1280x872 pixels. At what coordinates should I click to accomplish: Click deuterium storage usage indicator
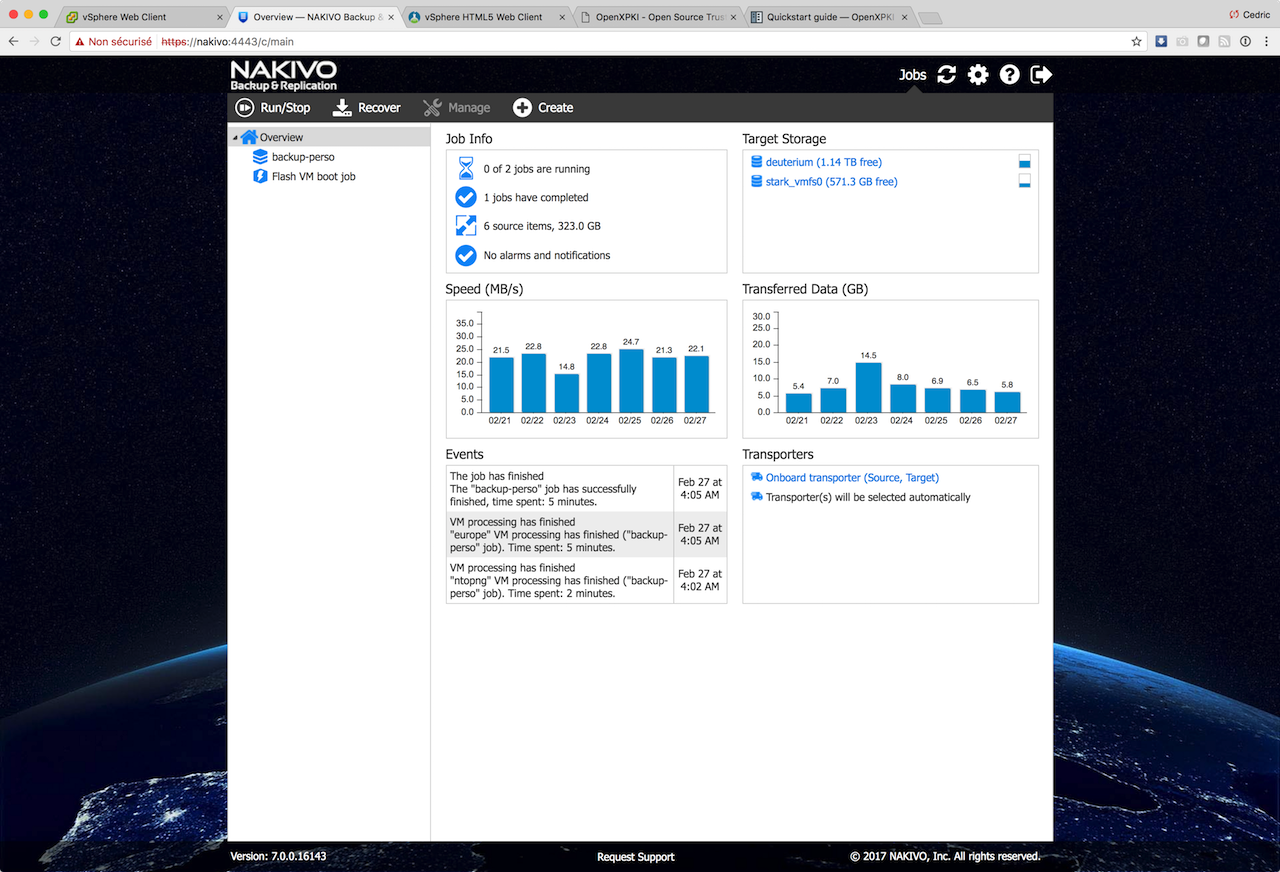(1024, 162)
